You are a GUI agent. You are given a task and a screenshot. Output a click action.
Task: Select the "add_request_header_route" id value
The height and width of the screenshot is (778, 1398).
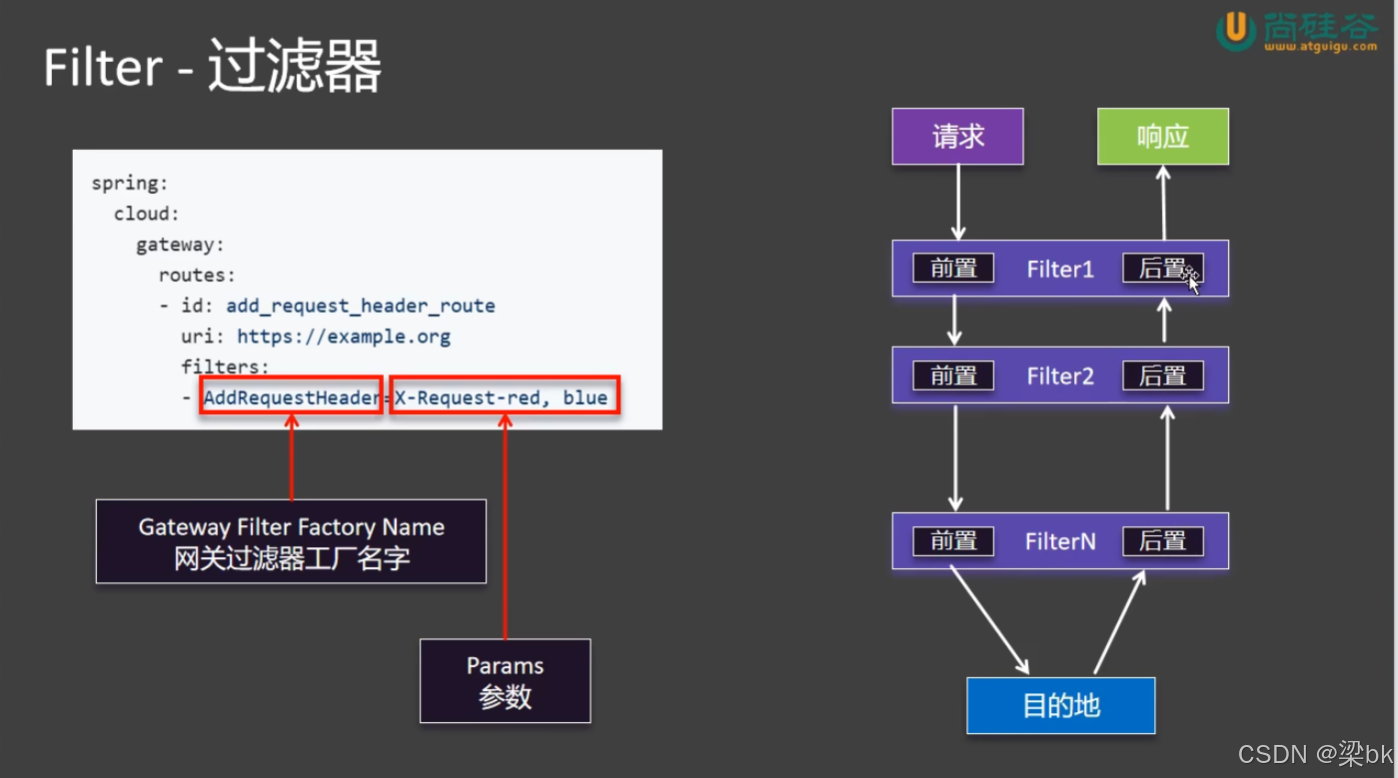(361, 305)
